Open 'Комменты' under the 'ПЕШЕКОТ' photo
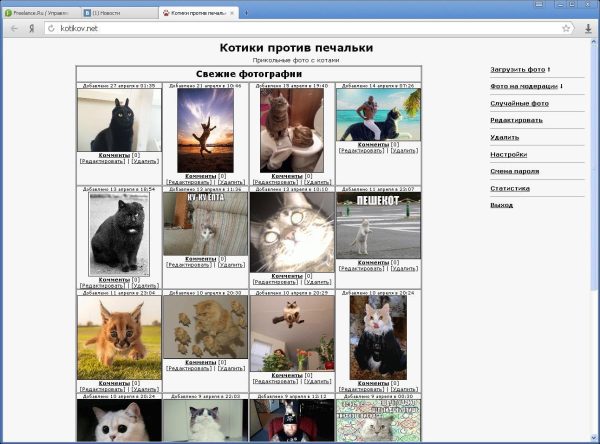600x444 pixels. pyautogui.click(x=373, y=263)
